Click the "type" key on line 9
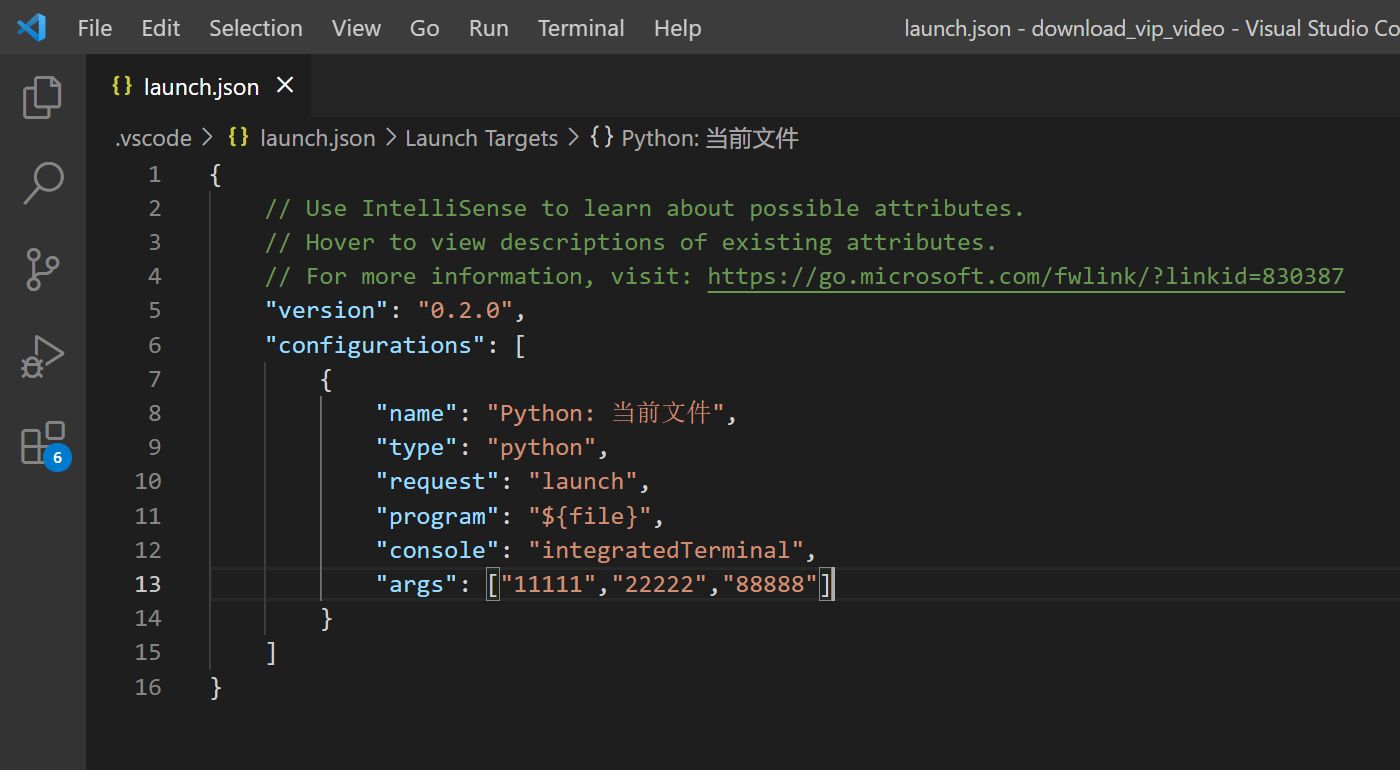This screenshot has height=770, width=1400. pyautogui.click(x=417, y=447)
